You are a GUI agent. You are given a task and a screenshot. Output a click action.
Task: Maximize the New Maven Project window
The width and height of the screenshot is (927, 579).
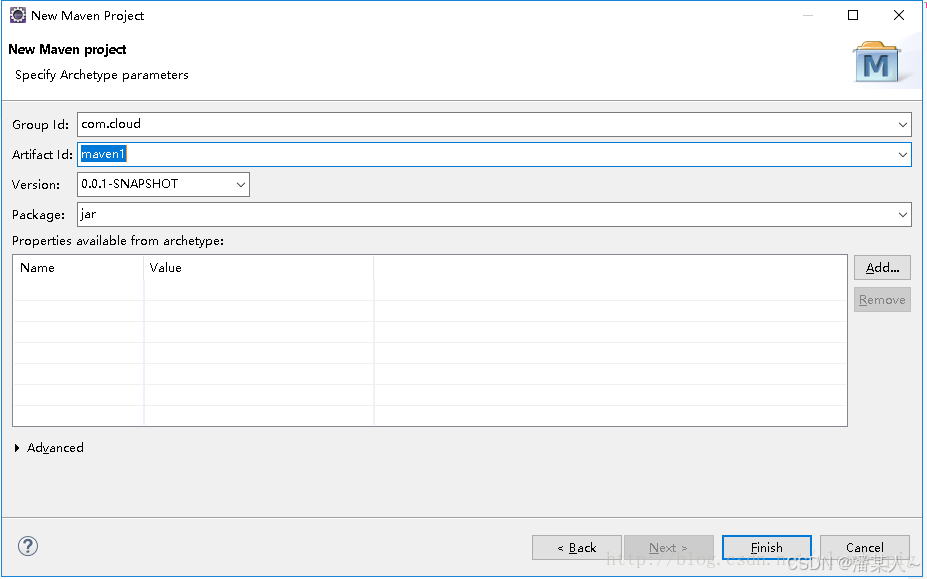pos(853,15)
